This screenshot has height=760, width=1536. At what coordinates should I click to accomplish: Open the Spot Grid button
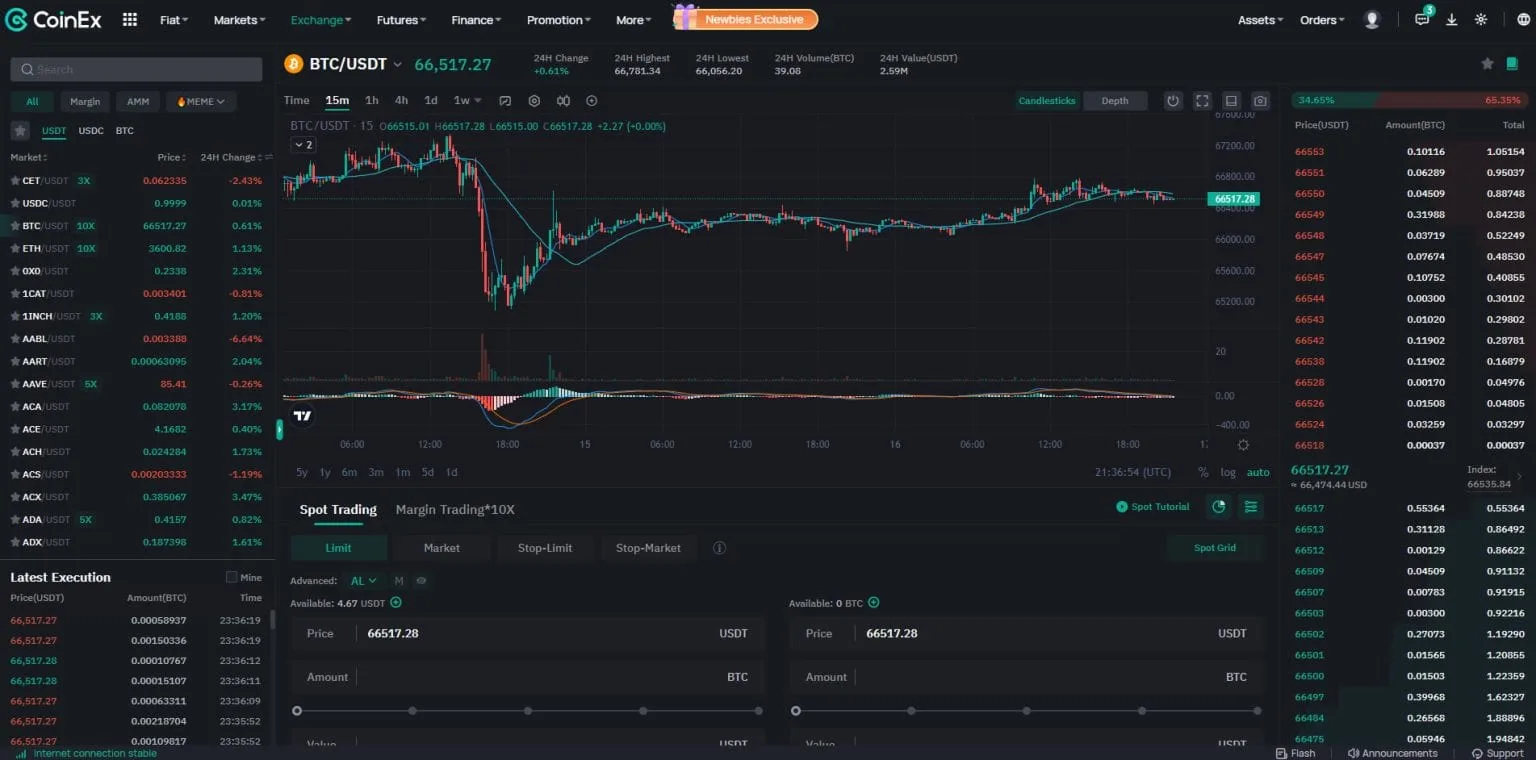click(x=1215, y=548)
